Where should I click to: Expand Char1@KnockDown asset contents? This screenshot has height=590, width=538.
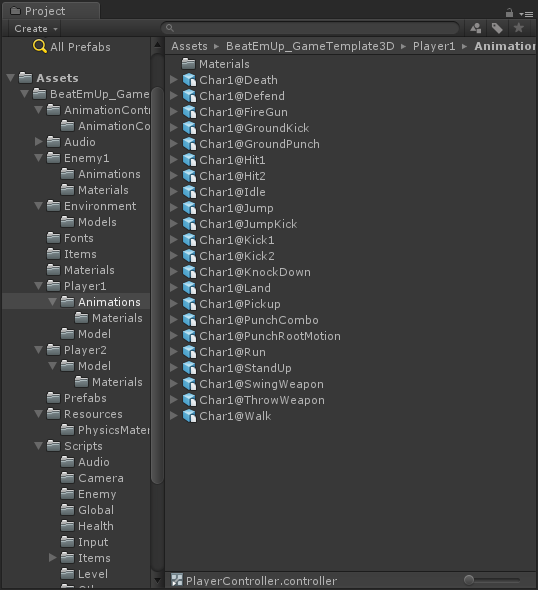pos(173,272)
